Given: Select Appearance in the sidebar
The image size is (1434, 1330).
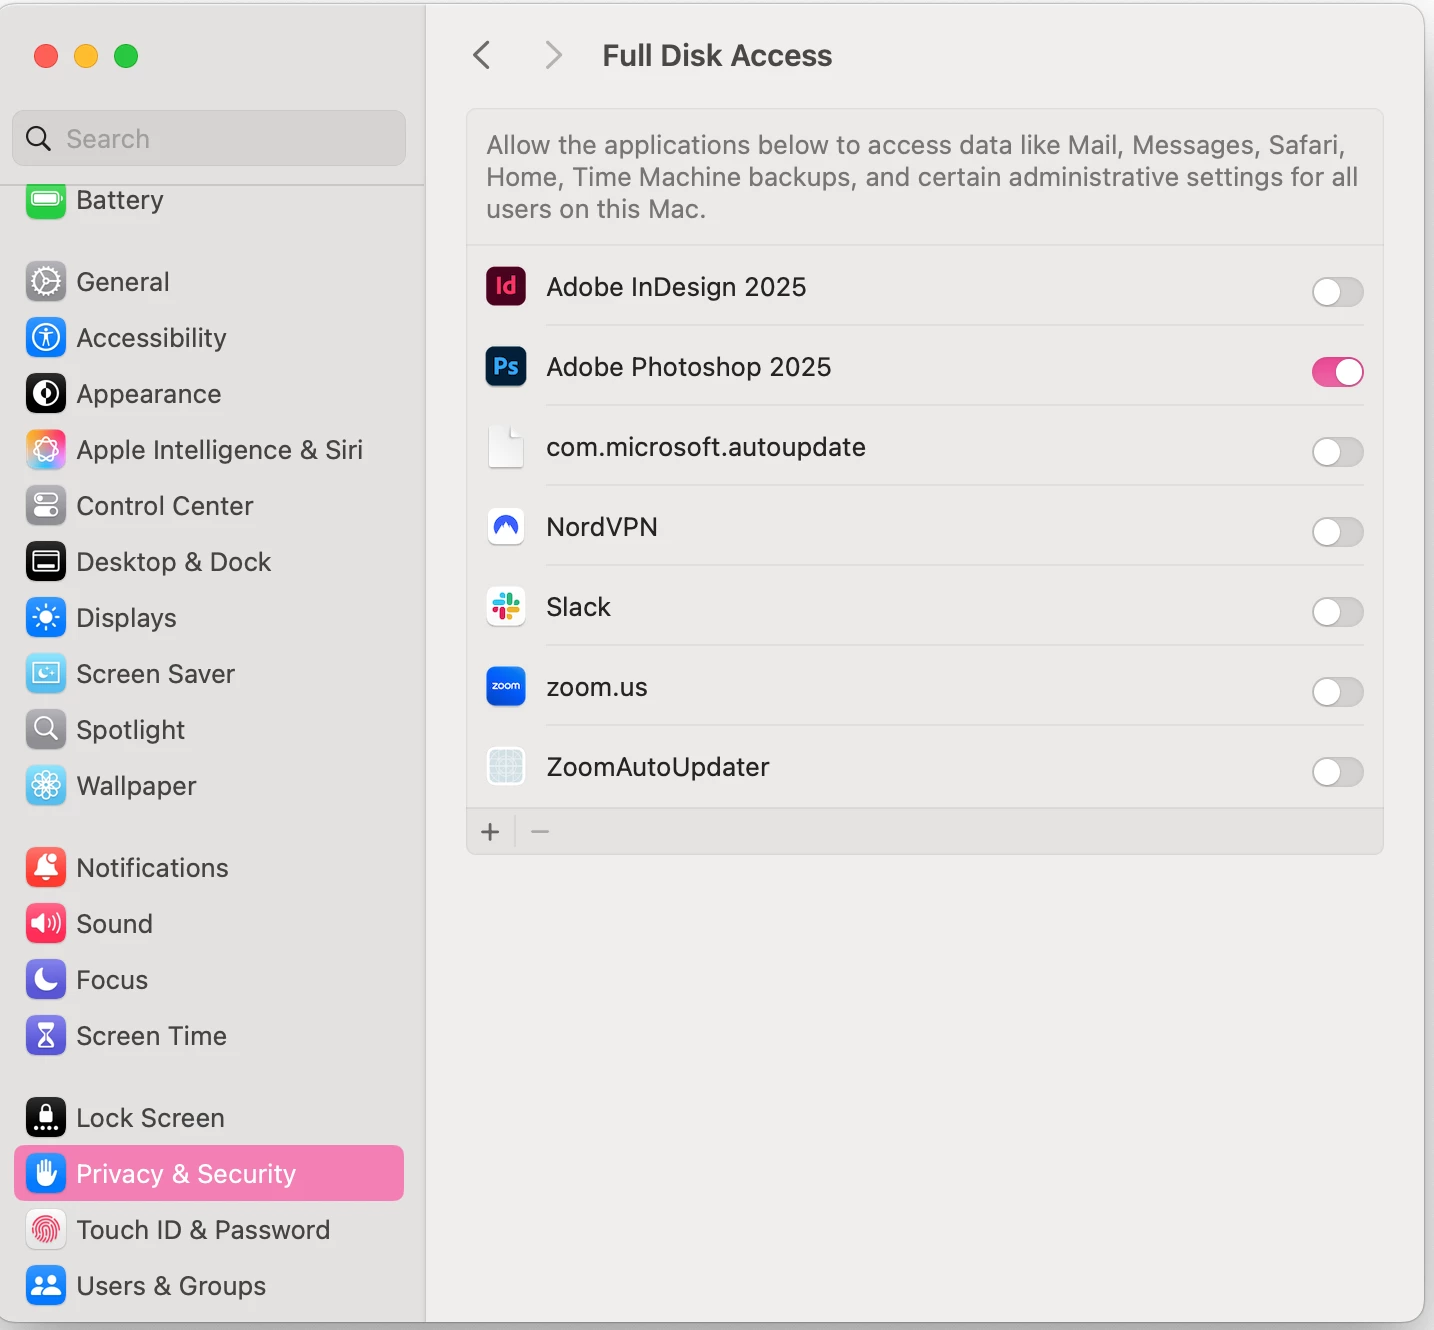Looking at the screenshot, I should click(x=149, y=394).
